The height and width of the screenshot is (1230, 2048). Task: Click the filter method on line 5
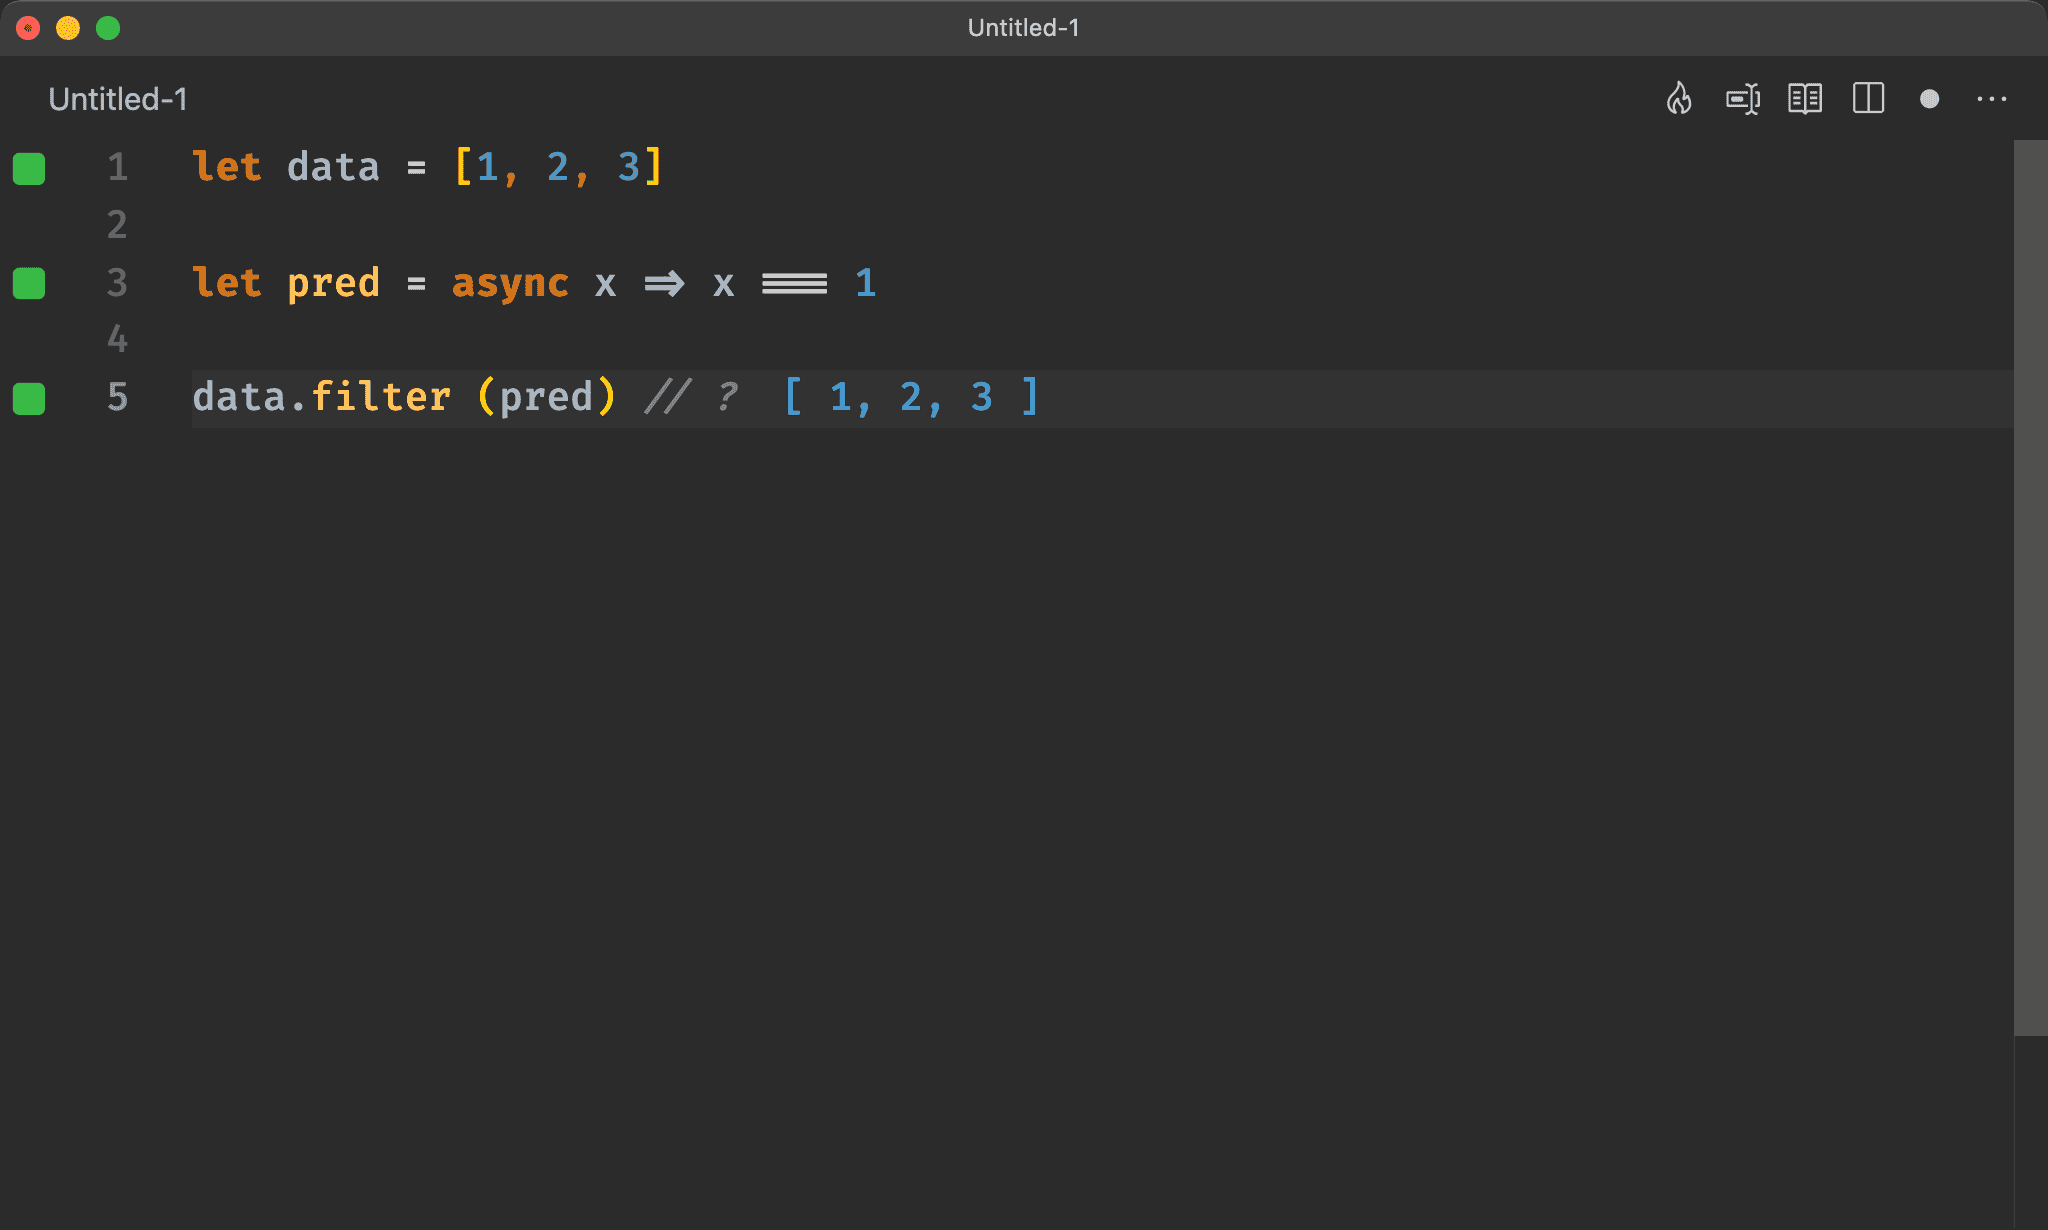click(381, 398)
